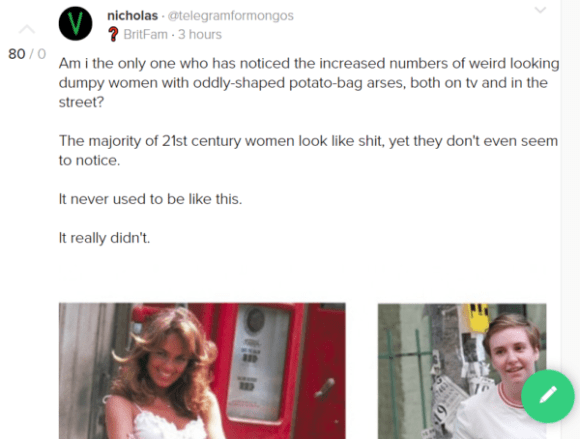Expand the post options chevron menu
The width and height of the screenshot is (580, 439).
(x=540, y=10)
